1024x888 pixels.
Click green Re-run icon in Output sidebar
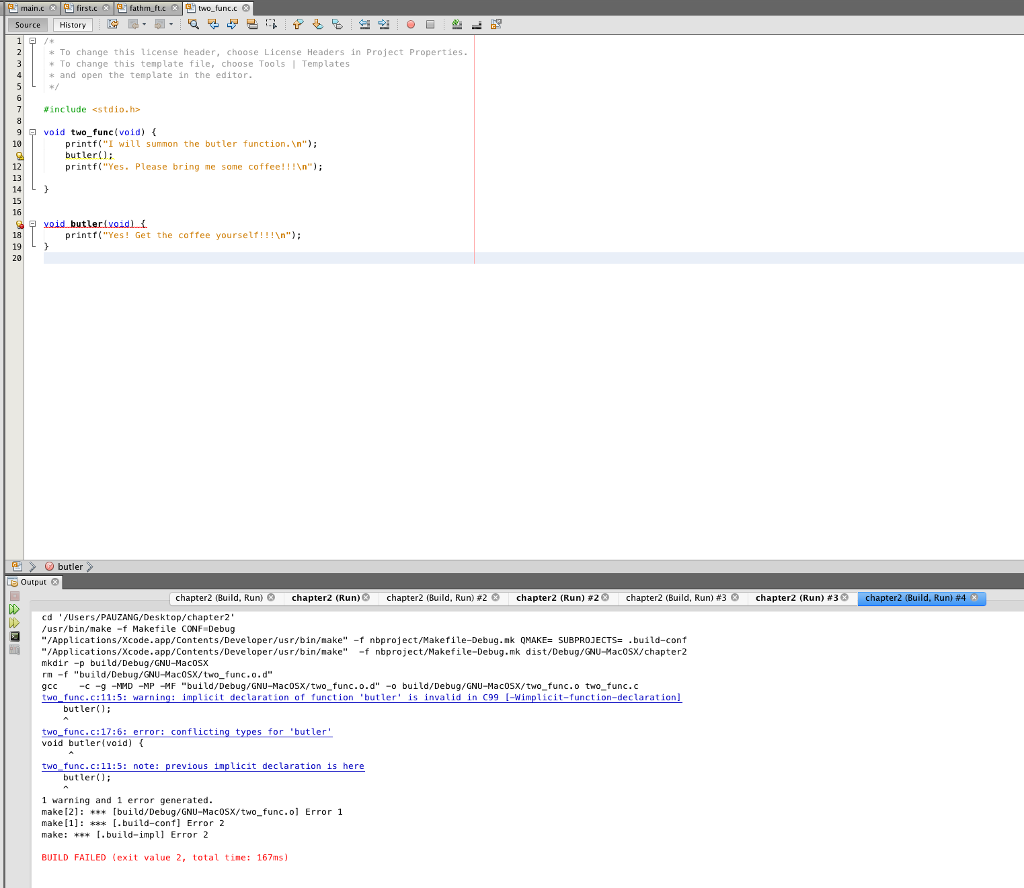[x=14, y=609]
